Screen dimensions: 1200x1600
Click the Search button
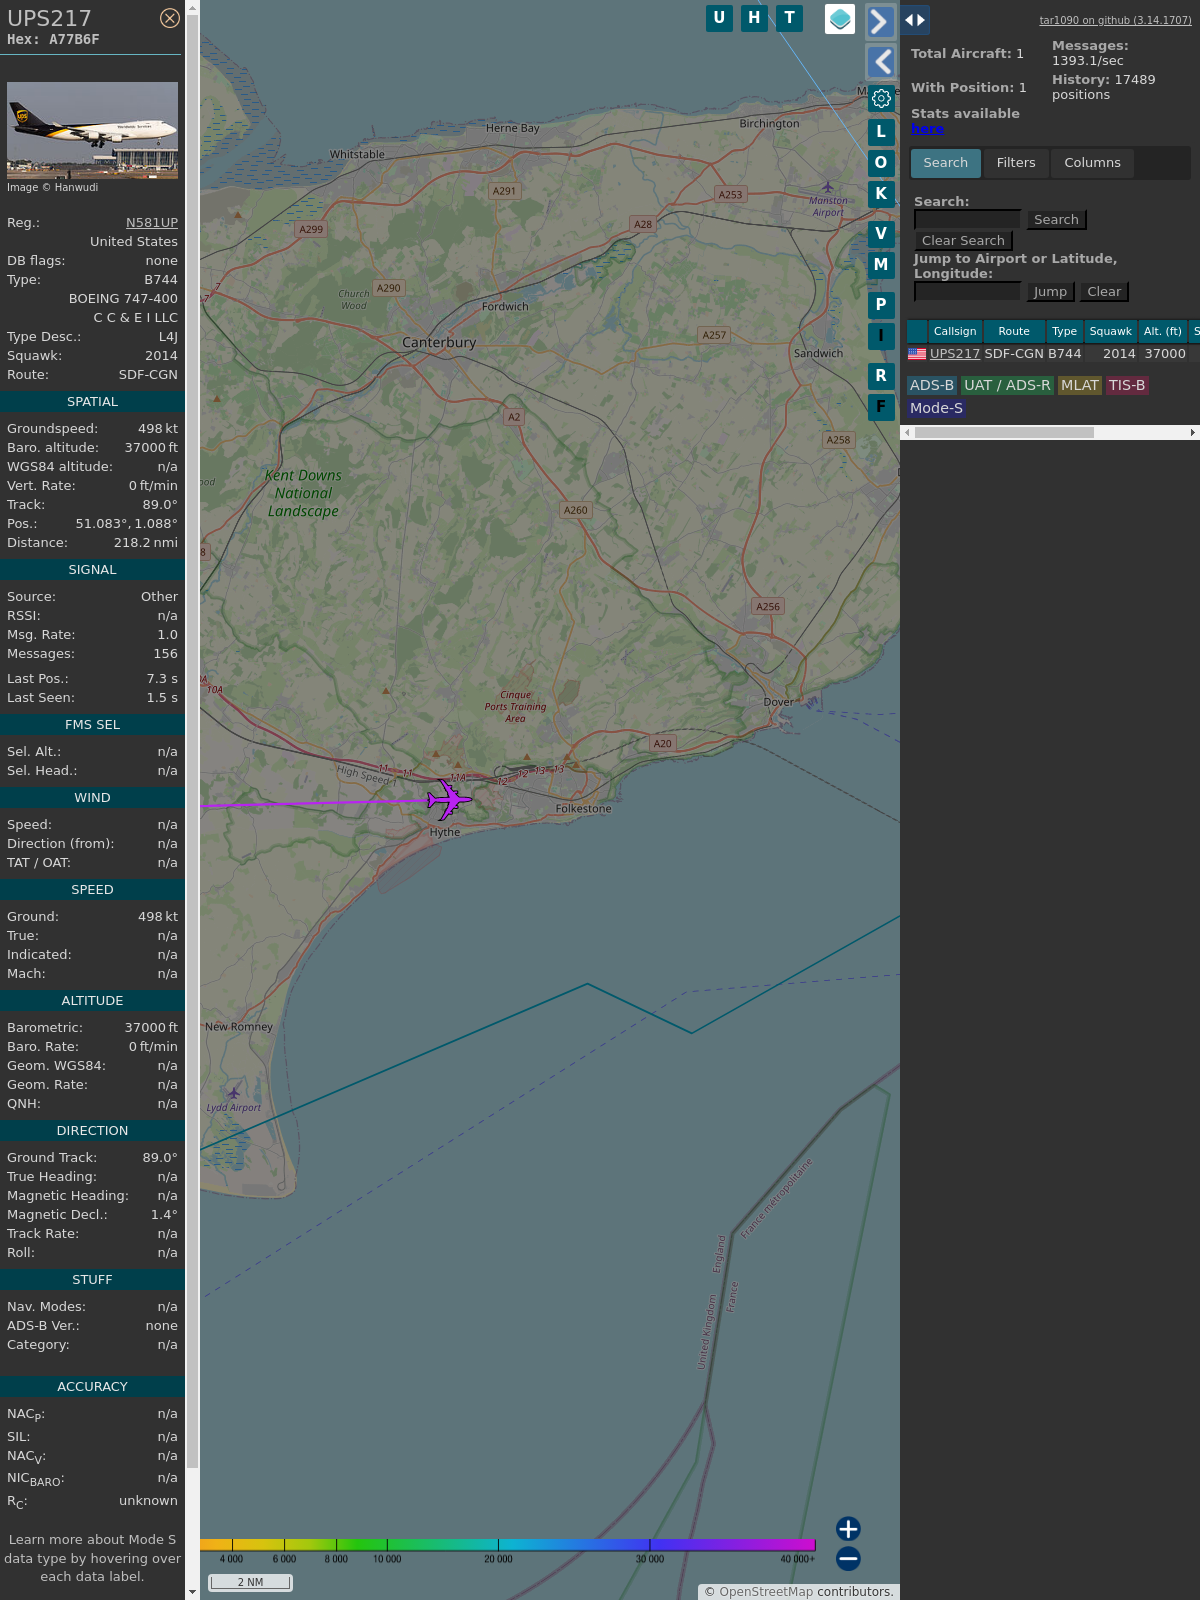[1056, 220]
